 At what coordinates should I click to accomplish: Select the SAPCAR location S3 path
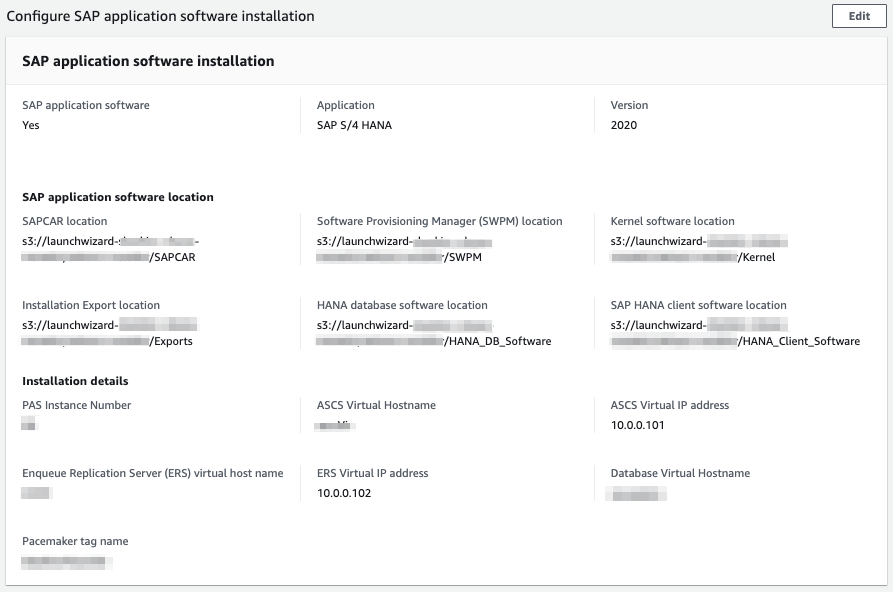[x=109, y=249]
